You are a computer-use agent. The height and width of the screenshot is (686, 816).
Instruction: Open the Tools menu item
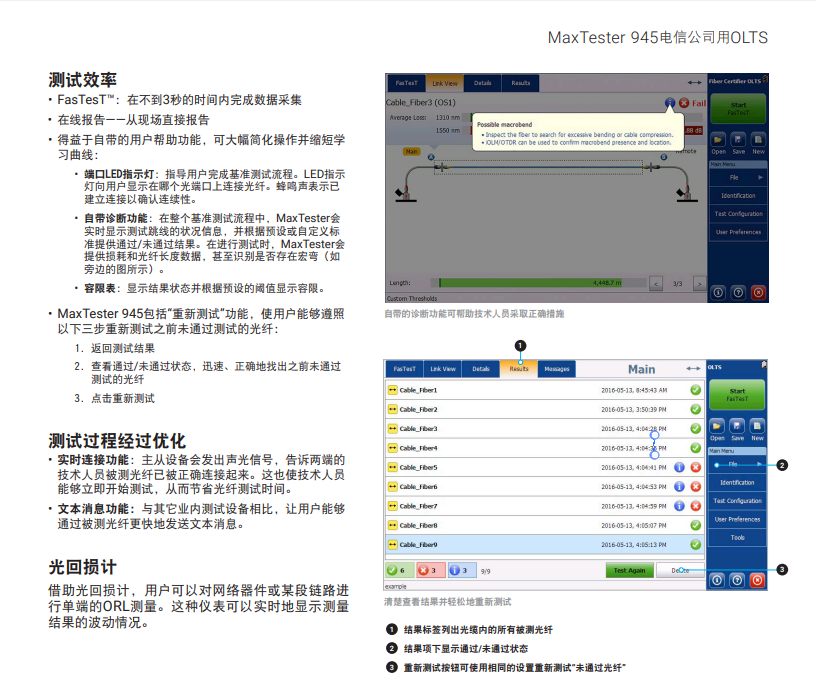click(737, 538)
